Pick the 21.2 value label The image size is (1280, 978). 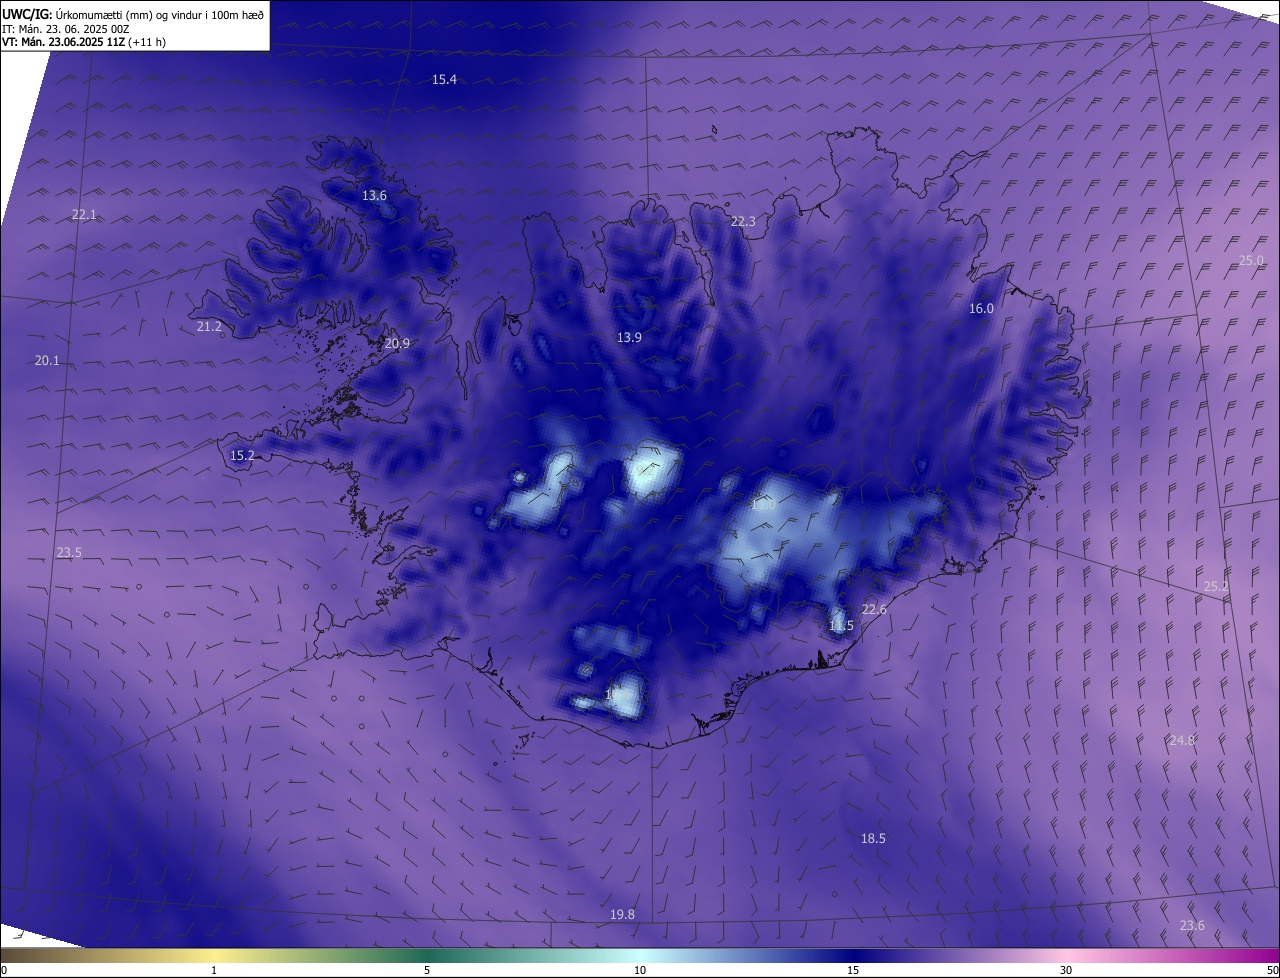[x=209, y=326]
